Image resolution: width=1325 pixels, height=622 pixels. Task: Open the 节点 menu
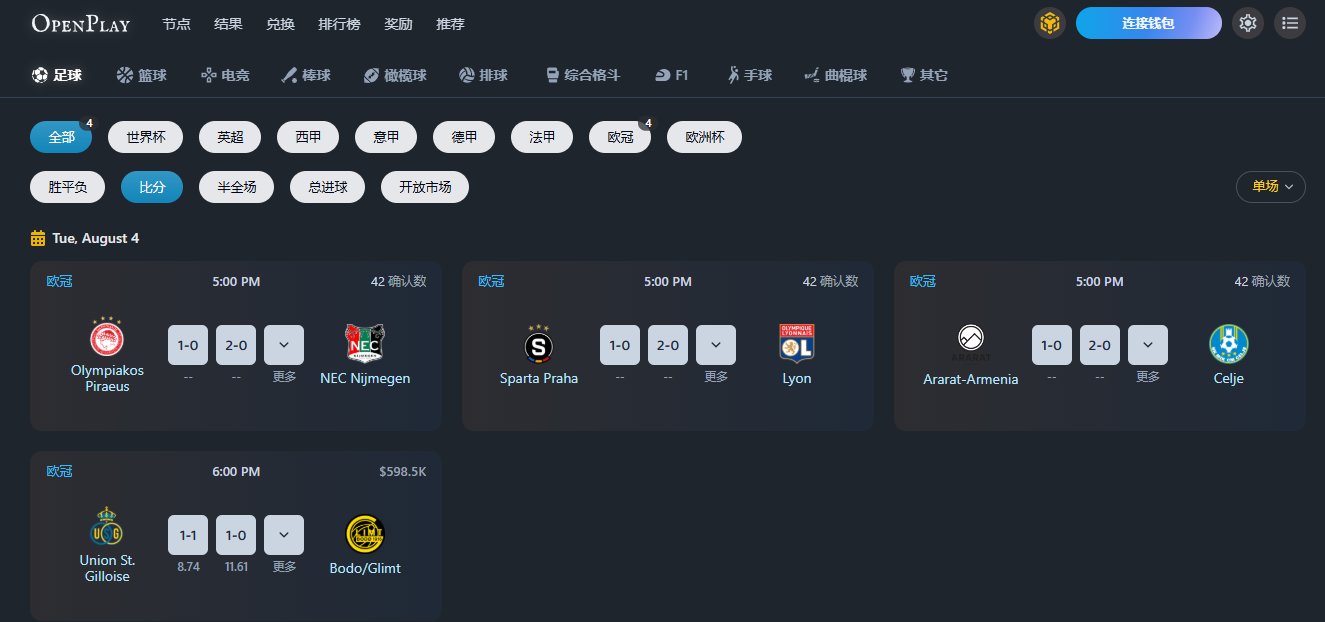(176, 24)
